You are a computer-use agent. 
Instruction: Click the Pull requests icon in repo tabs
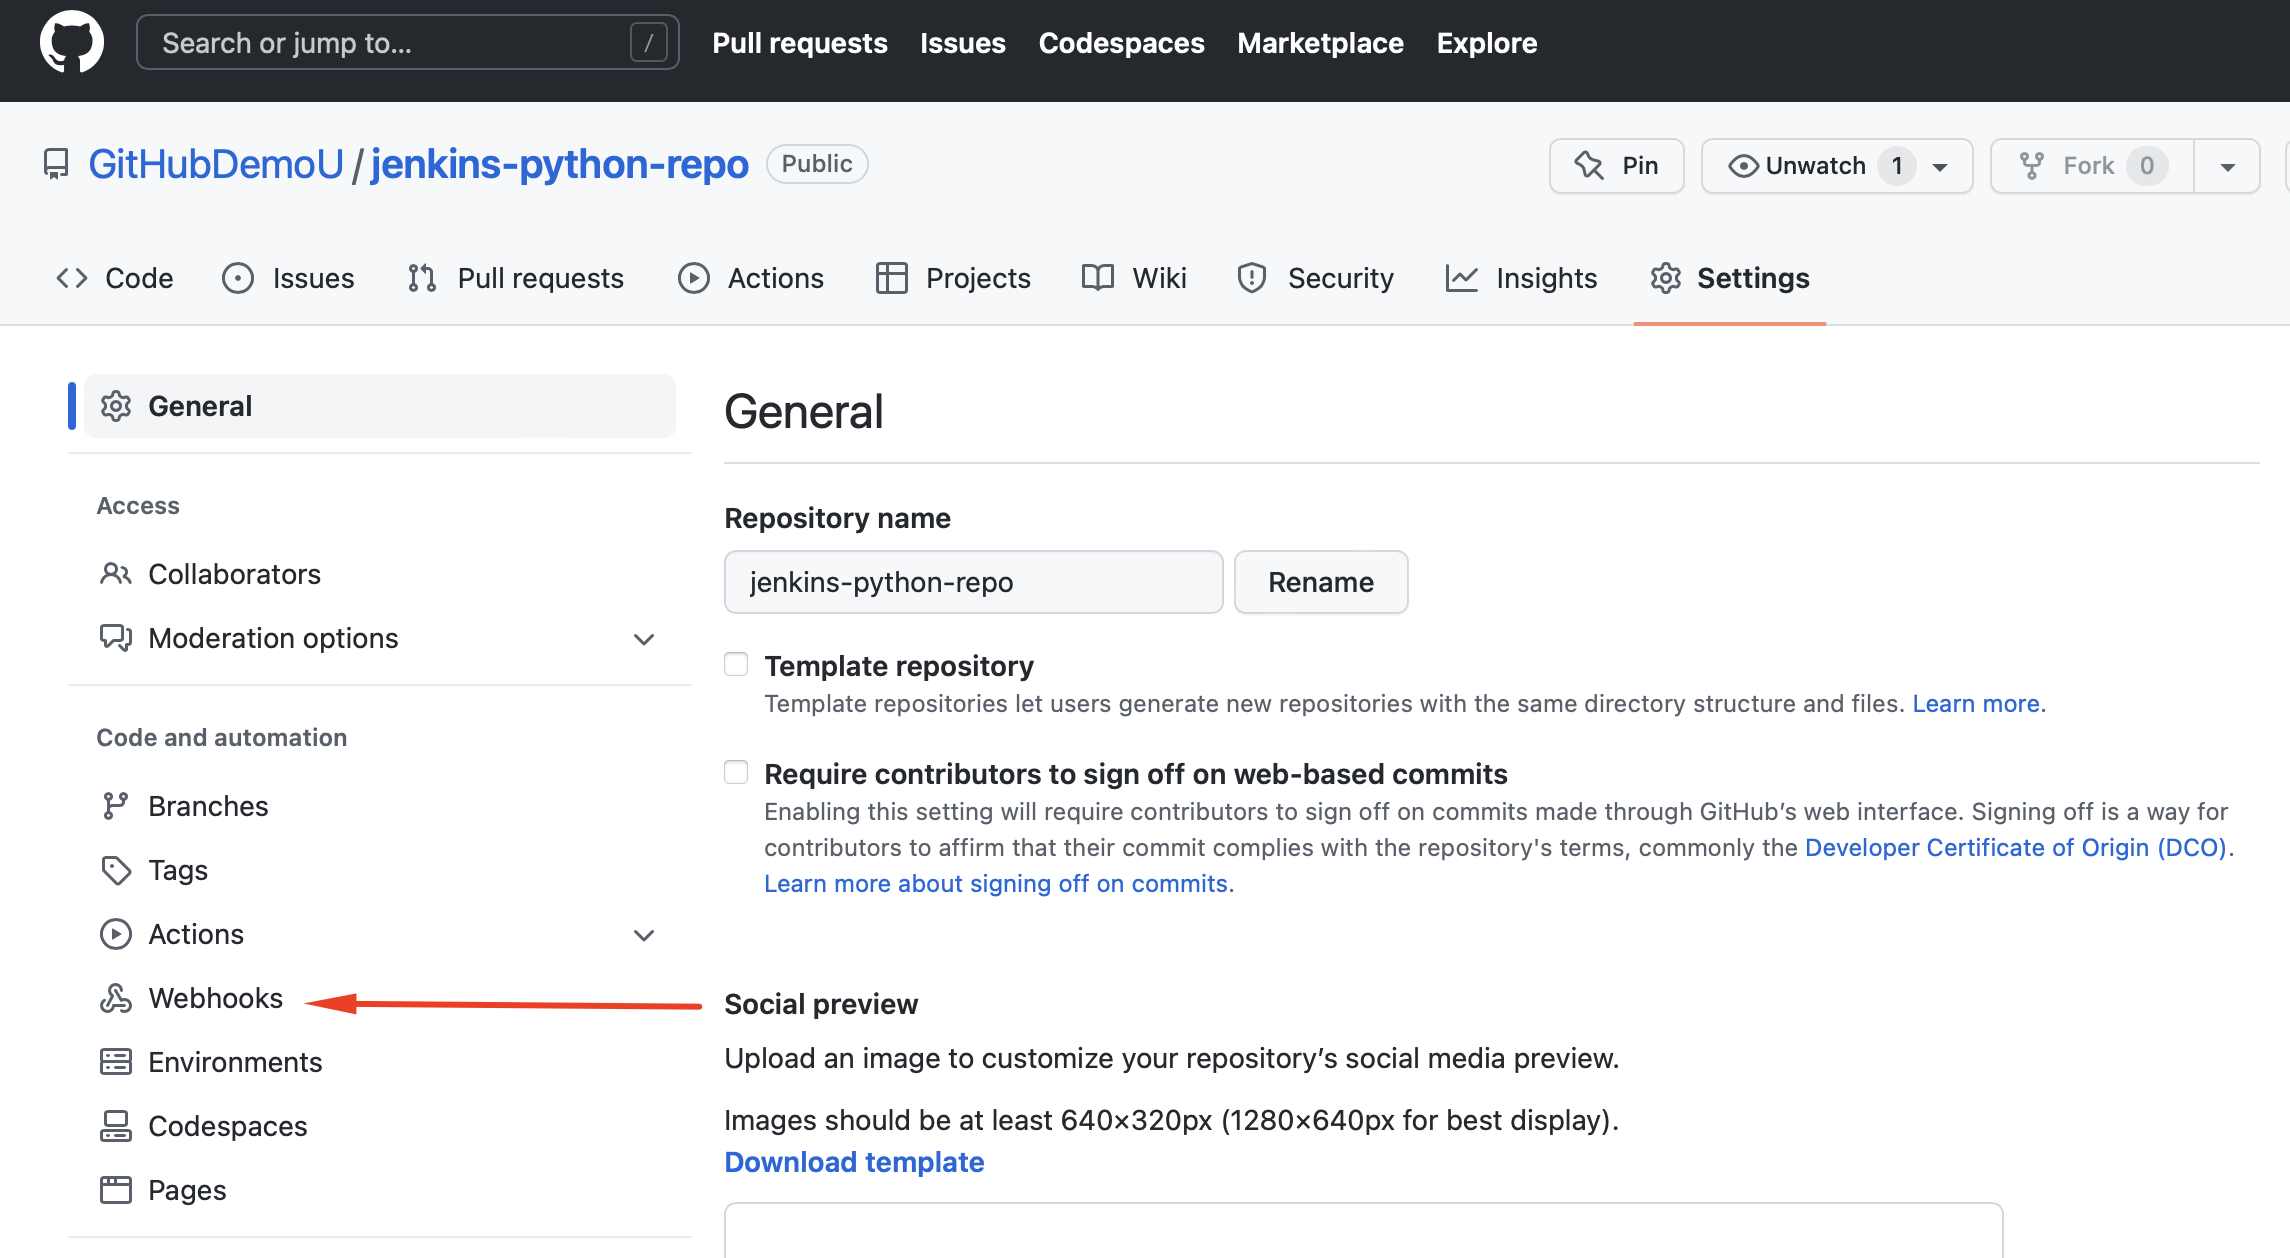422,278
